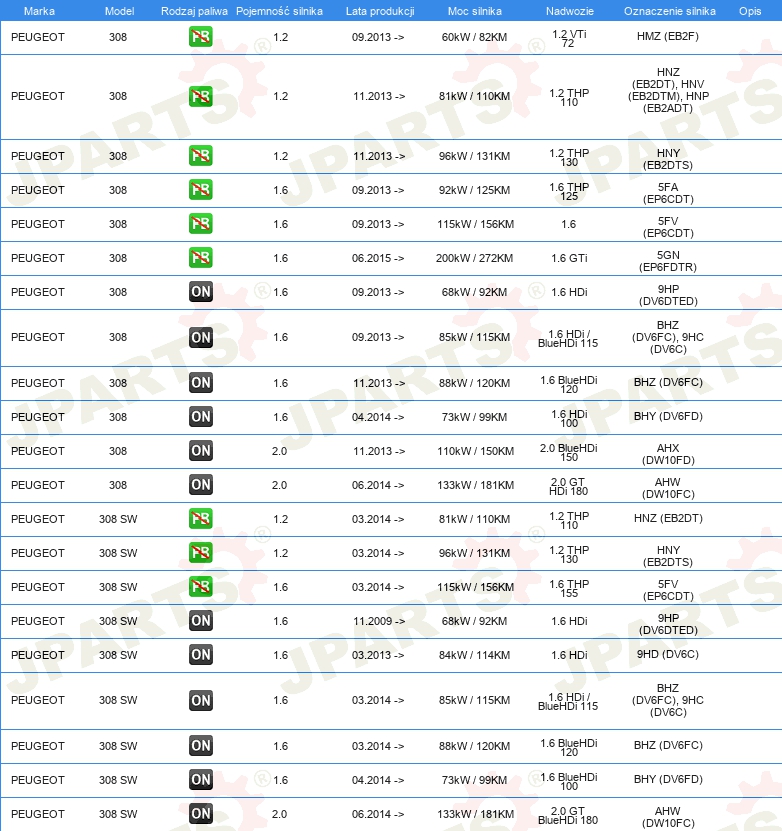Click PEUGEOT in the 60kW / 82KM row
Image resolution: width=782 pixels, height=831 pixels.
click(38, 37)
